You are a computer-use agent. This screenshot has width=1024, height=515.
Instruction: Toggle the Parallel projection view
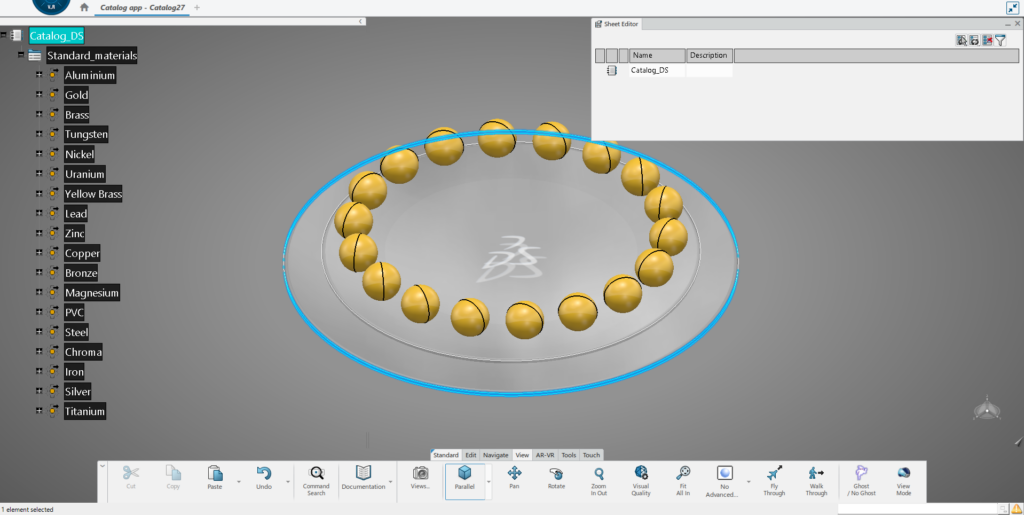[464, 474]
